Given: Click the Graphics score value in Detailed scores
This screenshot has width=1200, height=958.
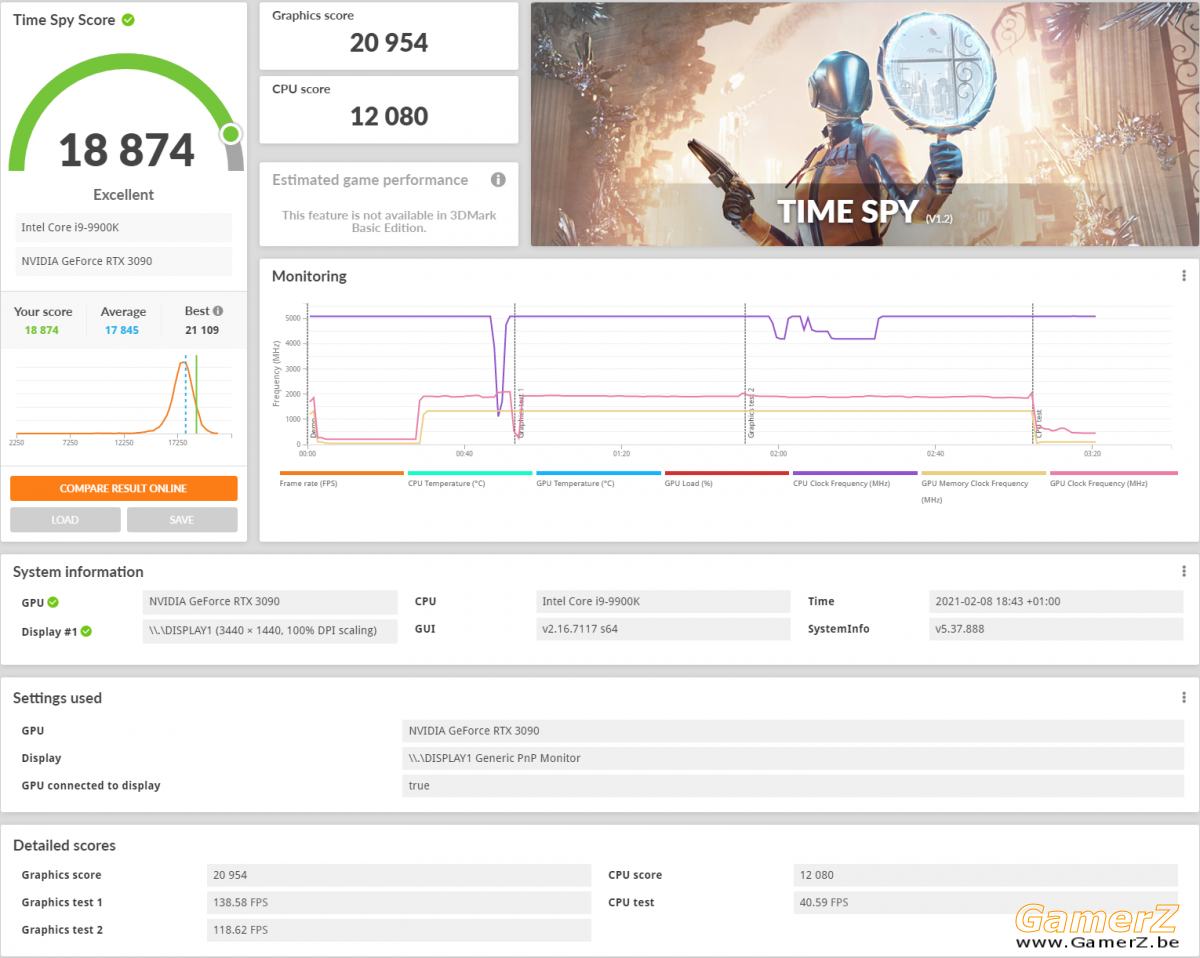Looking at the screenshot, I should (399, 875).
